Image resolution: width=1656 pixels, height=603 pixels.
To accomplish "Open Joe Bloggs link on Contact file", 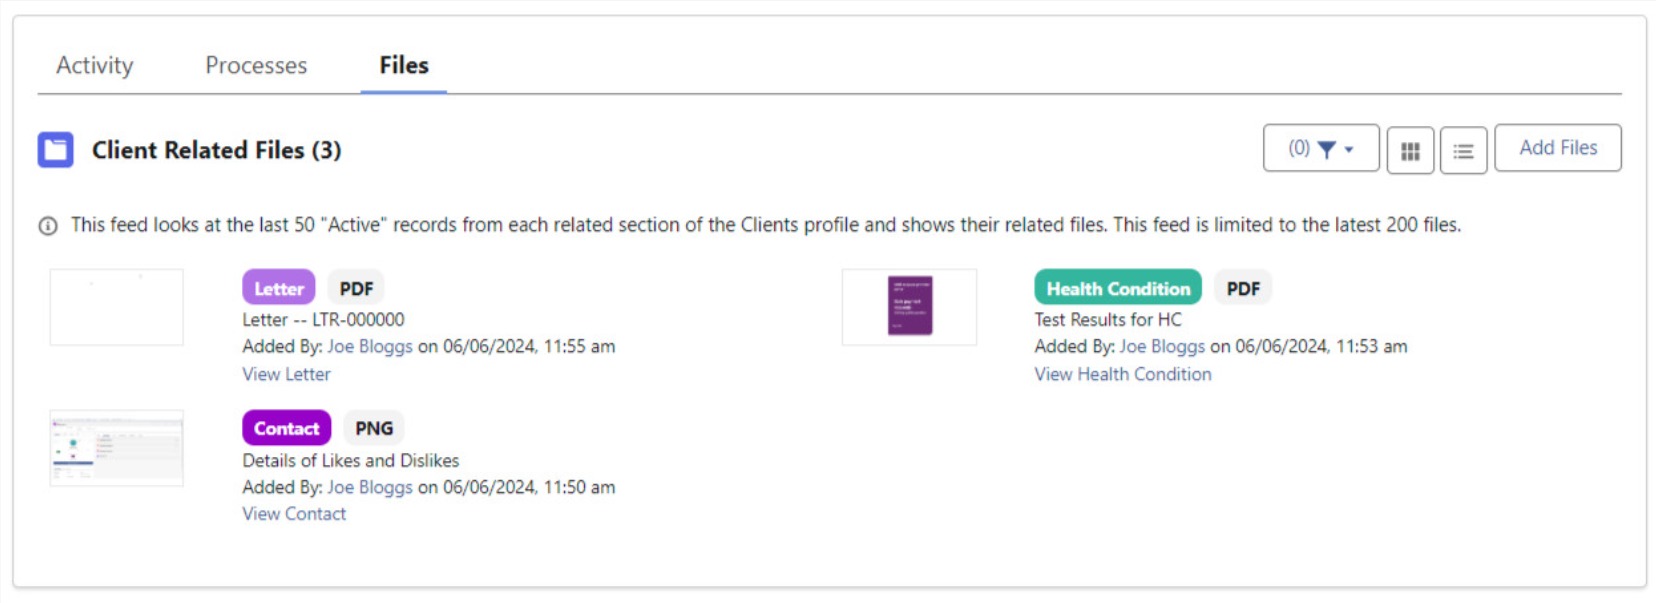I will point(370,488).
